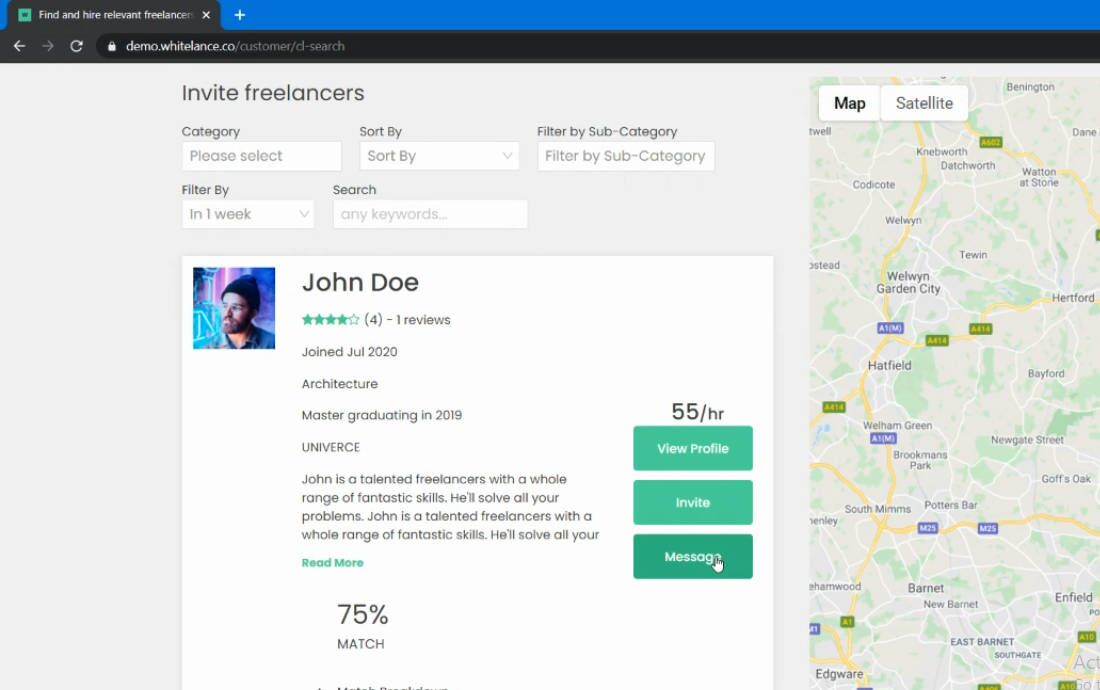Click Potters Bar label on the map

pyautogui.click(x=951, y=505)
